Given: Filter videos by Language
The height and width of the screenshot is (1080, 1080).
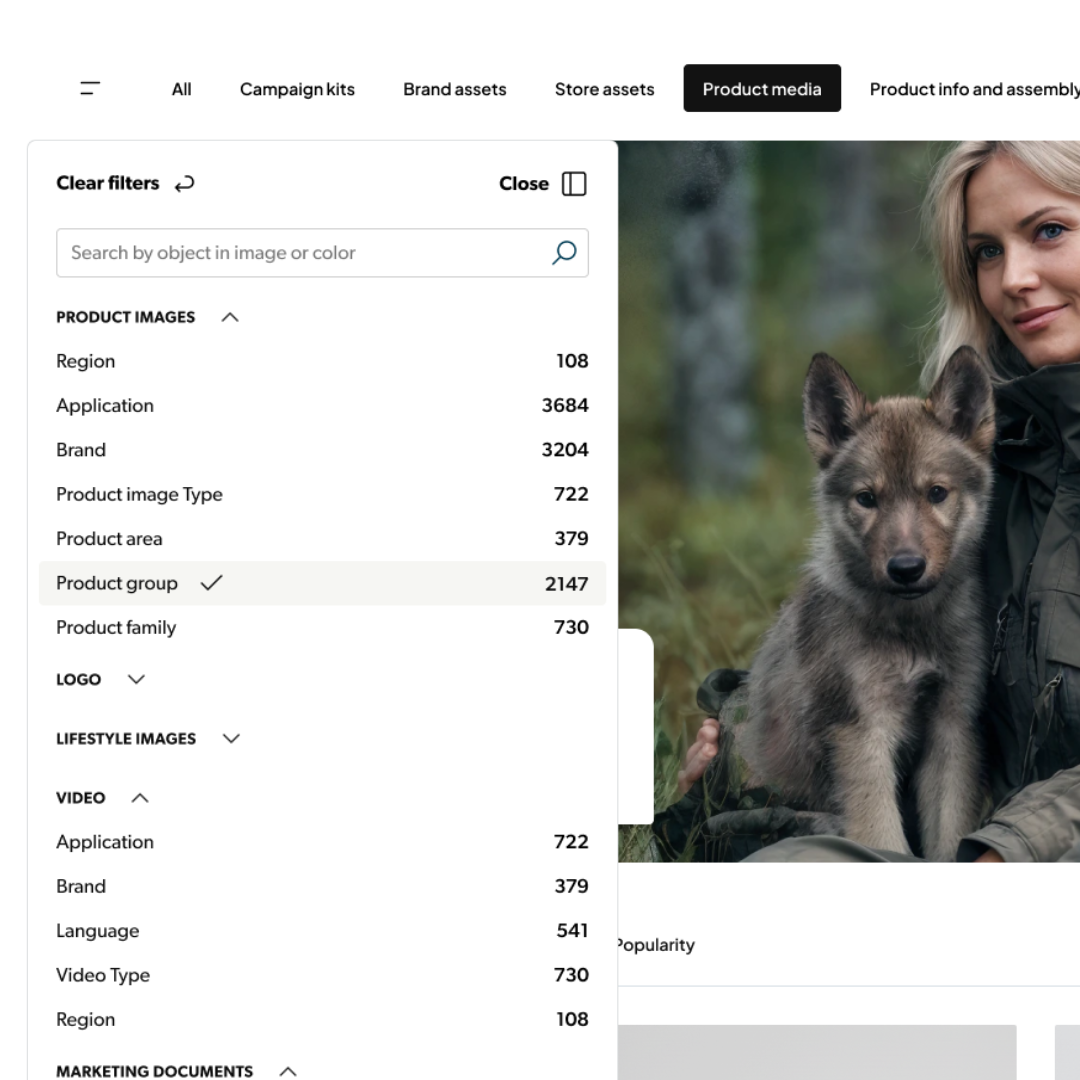Looking at the screenshot, I should pos(98,931).
